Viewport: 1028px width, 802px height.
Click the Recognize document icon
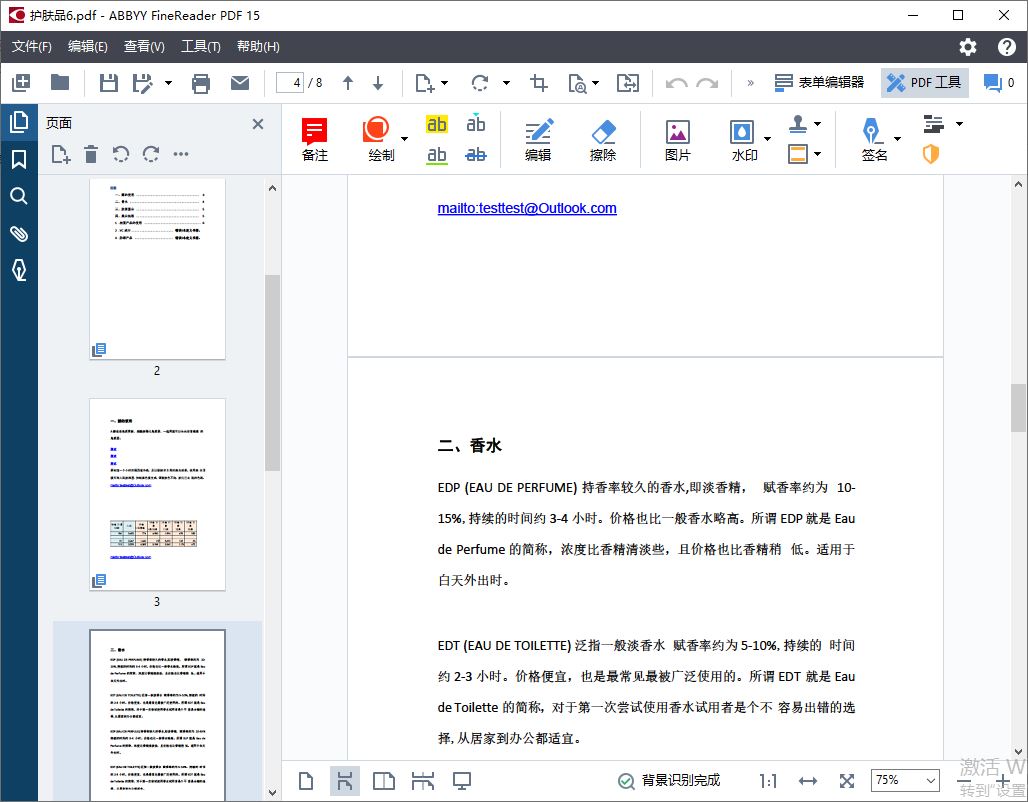click(577, 83)
